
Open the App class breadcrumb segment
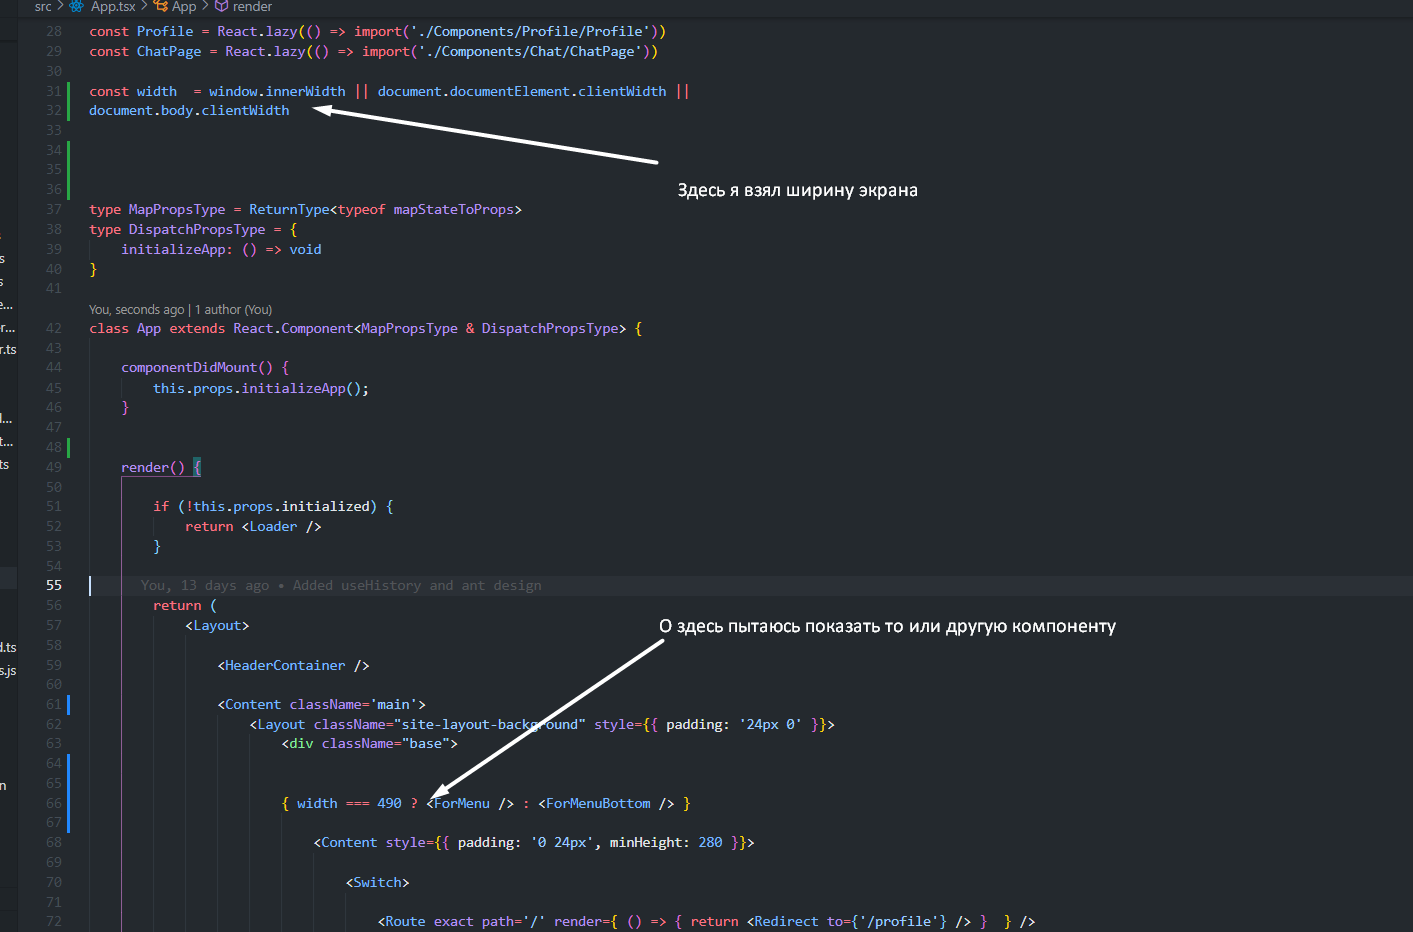click(x=184, y=6)
